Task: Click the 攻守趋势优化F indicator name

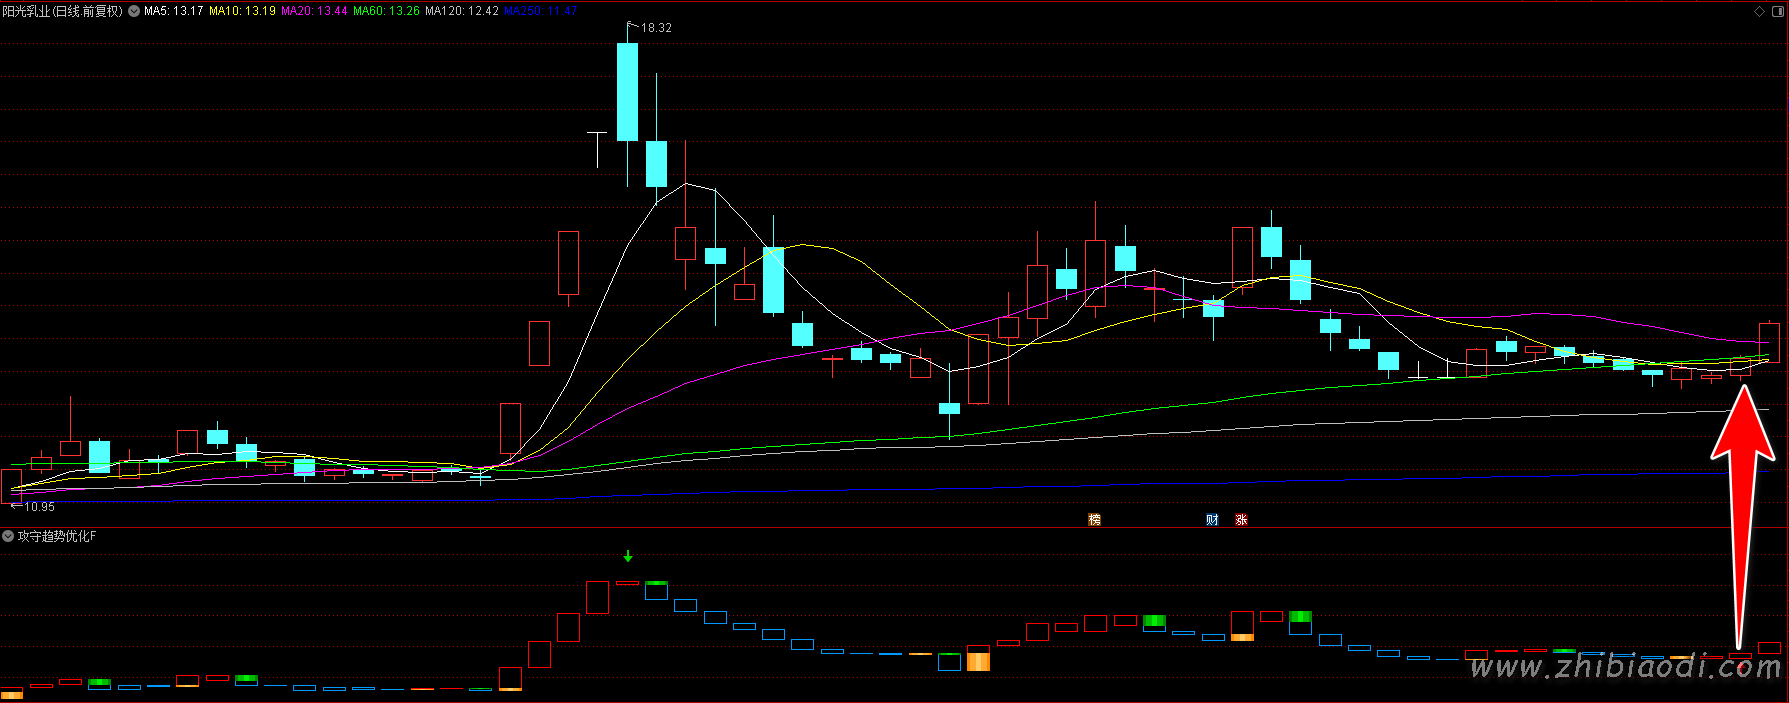Action: (57, 537)
